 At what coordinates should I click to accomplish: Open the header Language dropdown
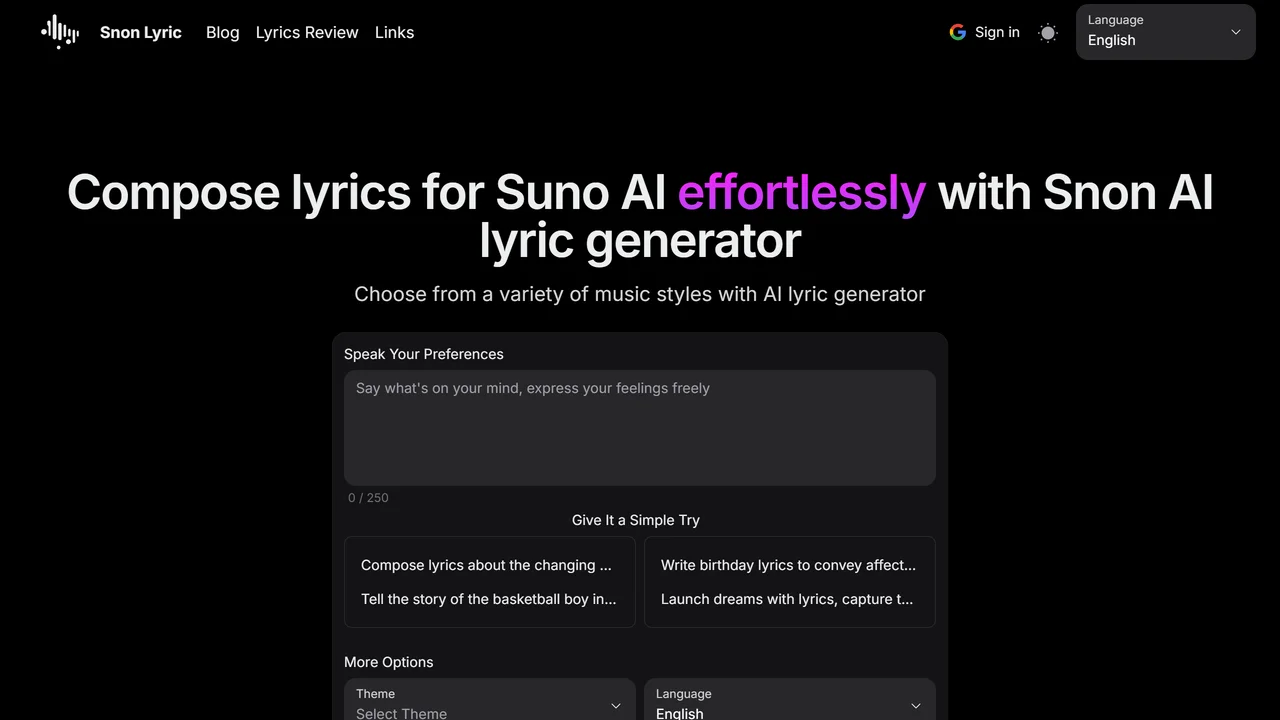(1166, 32)
